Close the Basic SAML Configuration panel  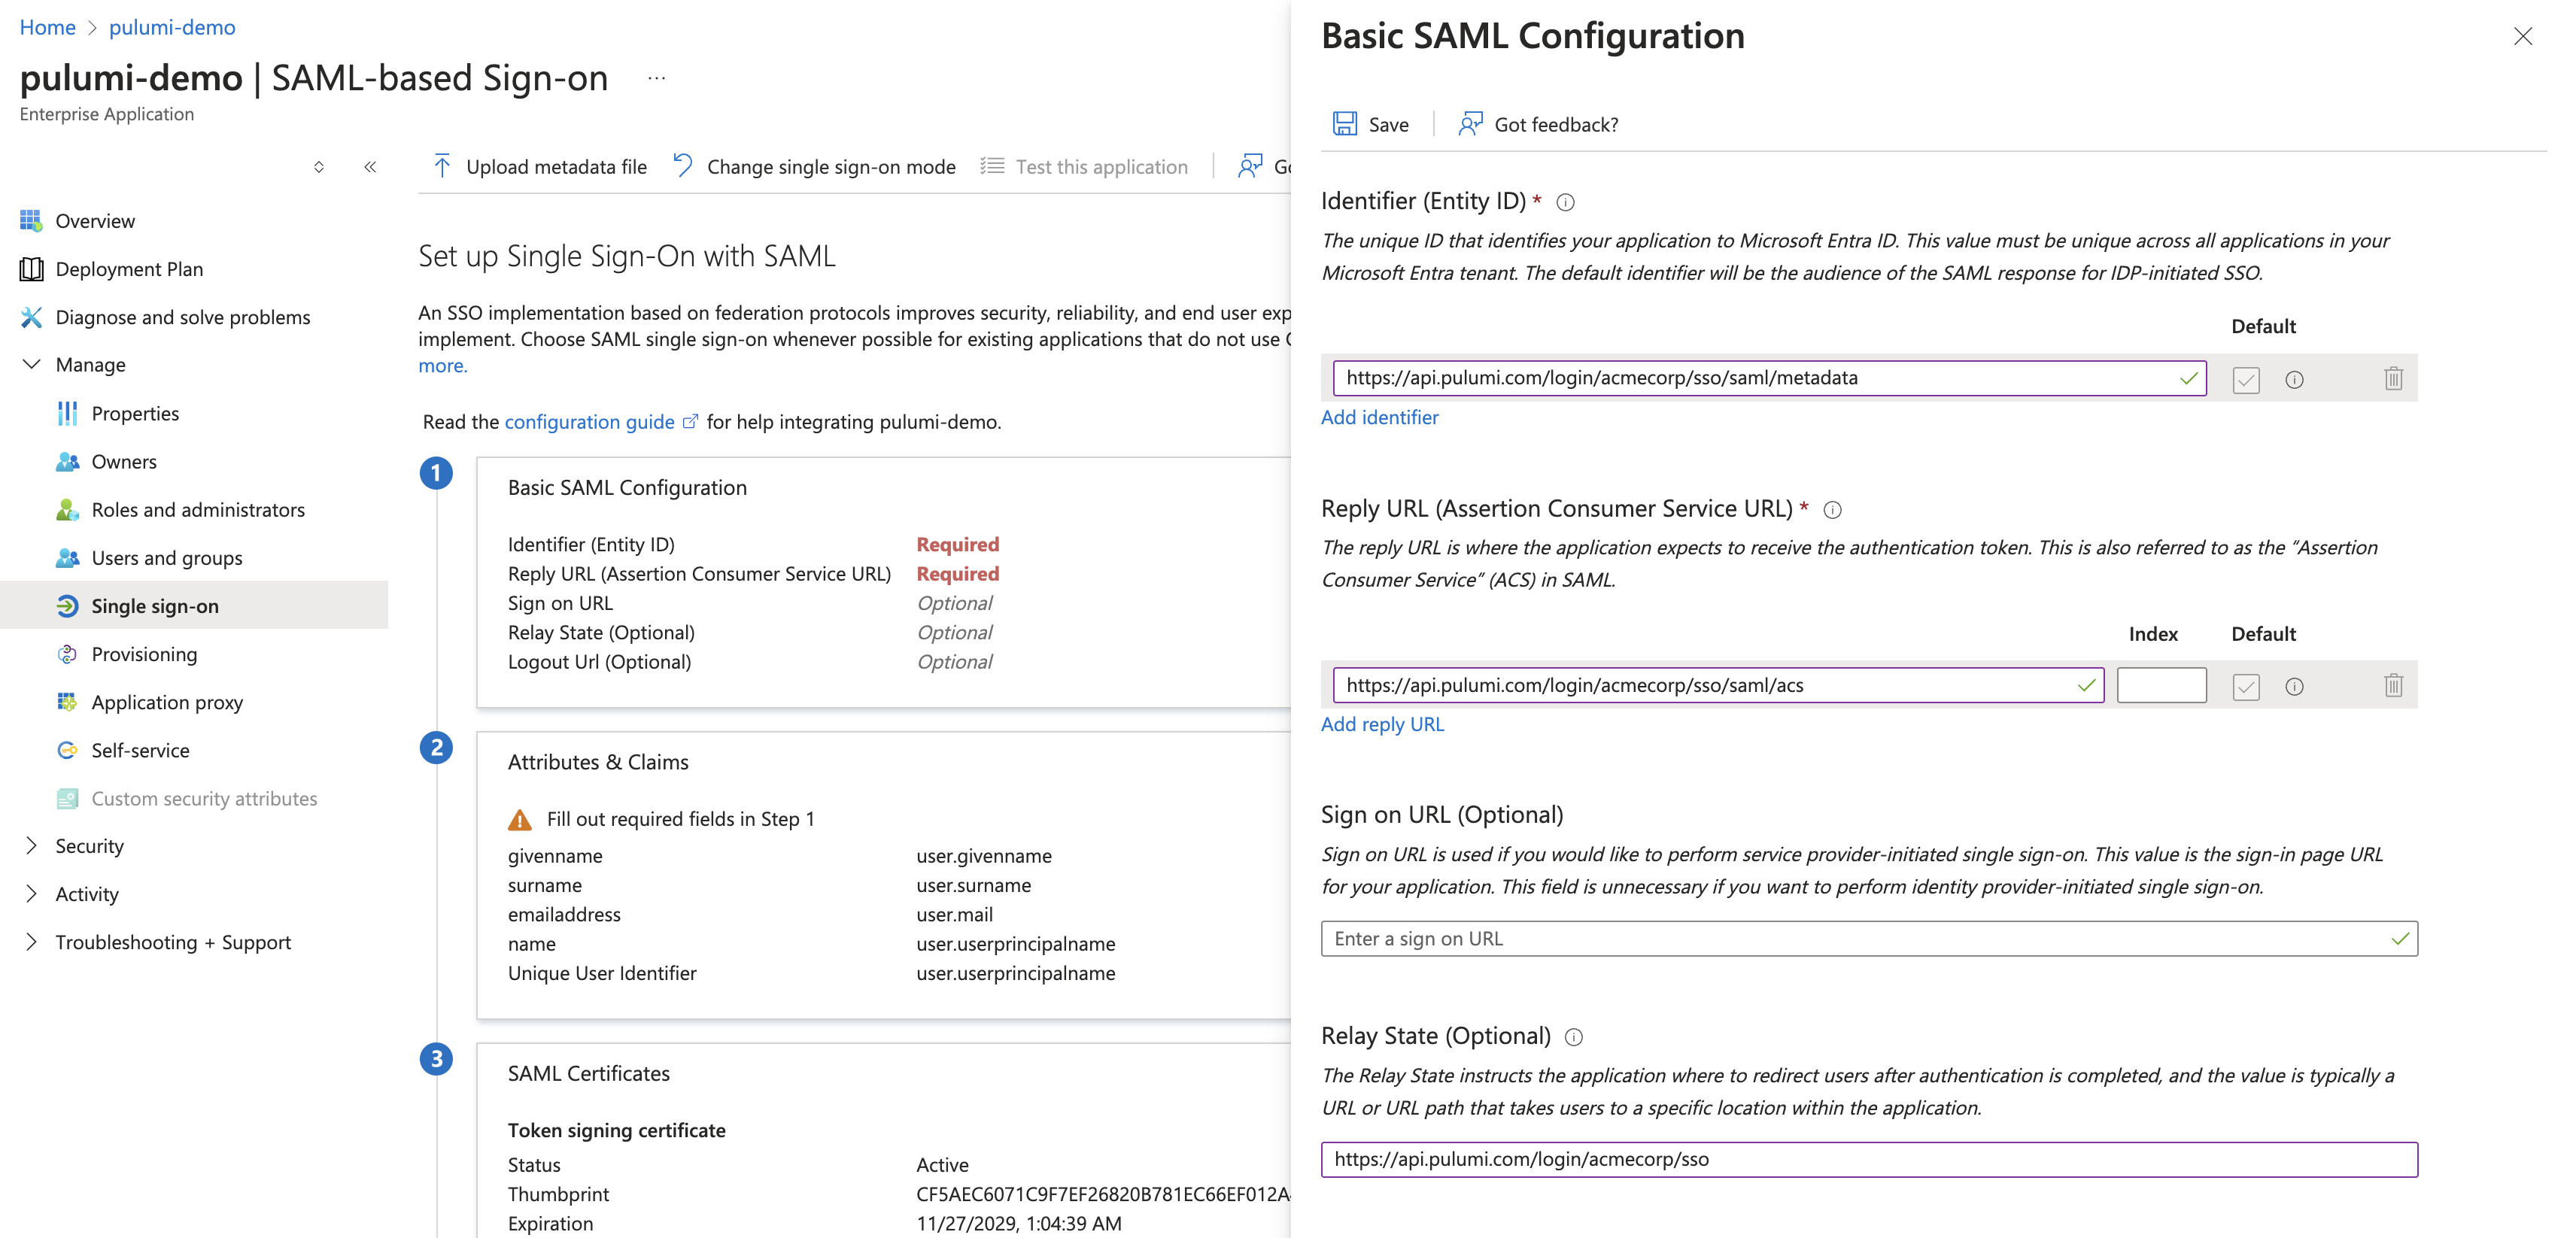coord(2522,37)
